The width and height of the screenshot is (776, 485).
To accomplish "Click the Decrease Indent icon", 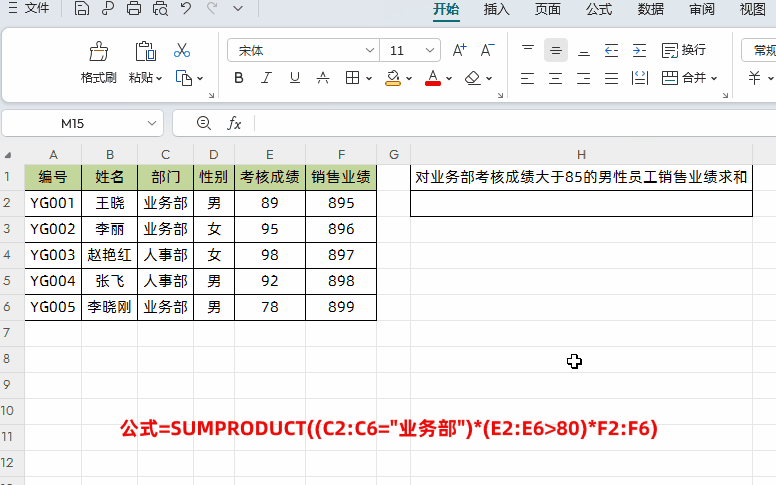I will tap(612, 50).
